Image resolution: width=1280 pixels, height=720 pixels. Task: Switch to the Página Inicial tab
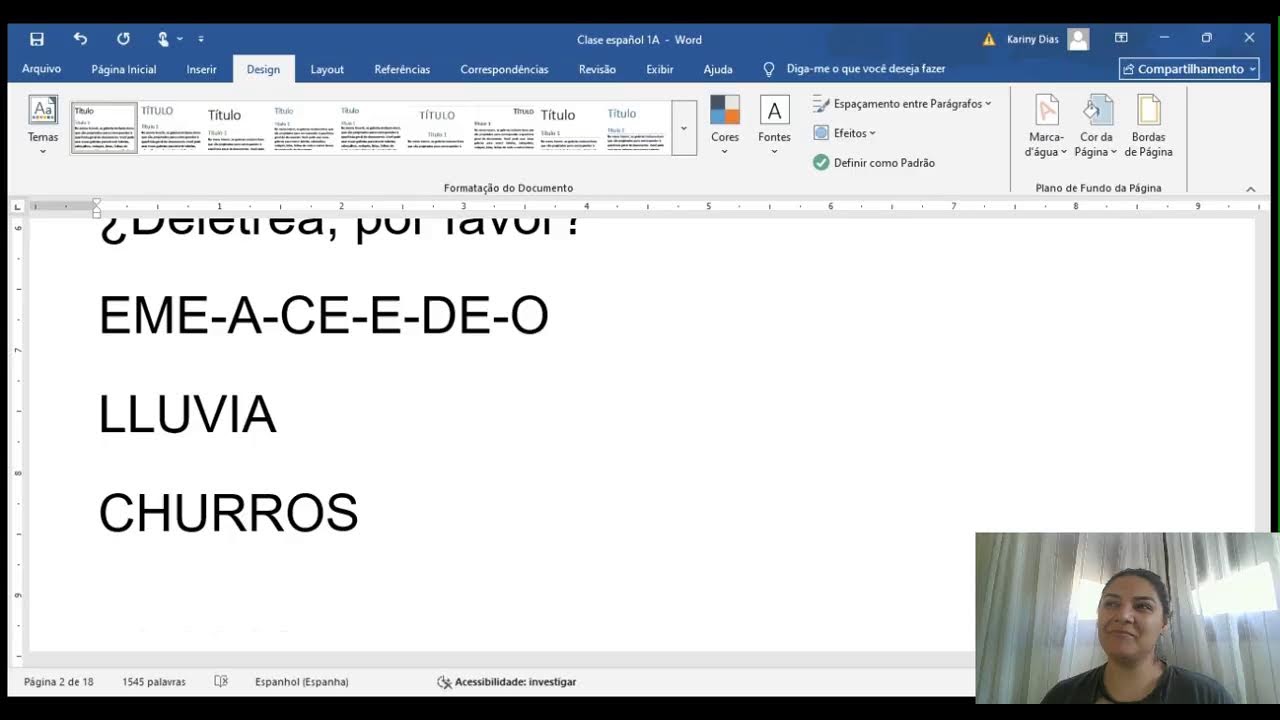tap(124, 69)
